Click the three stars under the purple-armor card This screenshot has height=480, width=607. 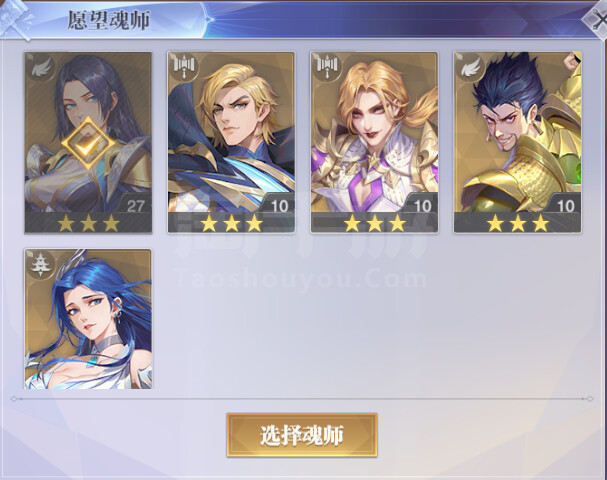click(374, 223)
